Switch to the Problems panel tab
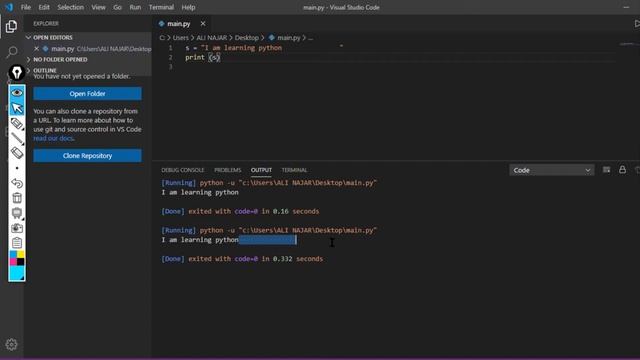 [x=227, y=170]
